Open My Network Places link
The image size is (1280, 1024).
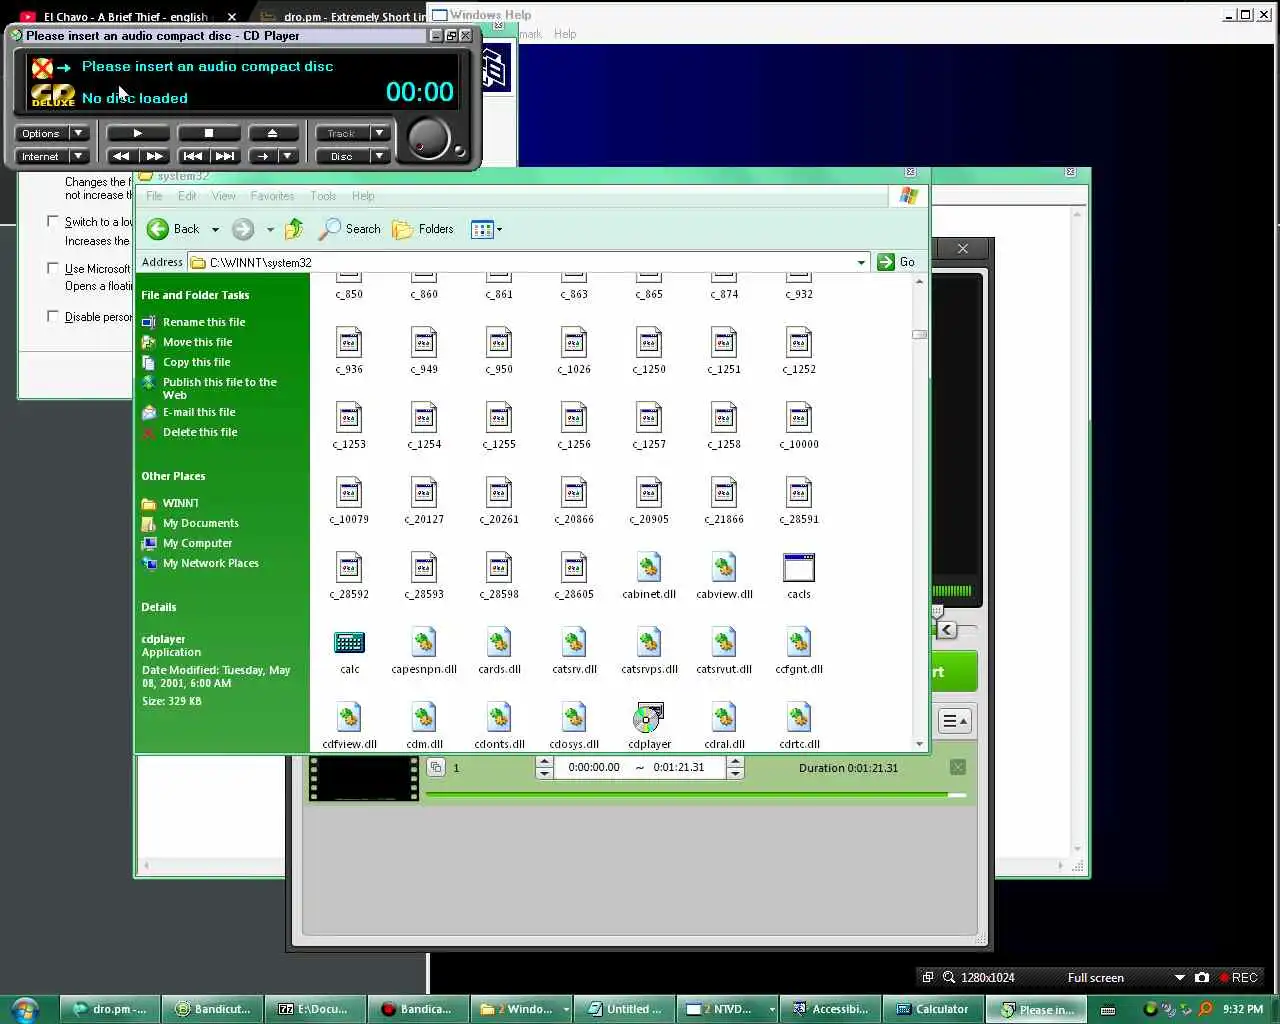point(210,563)
